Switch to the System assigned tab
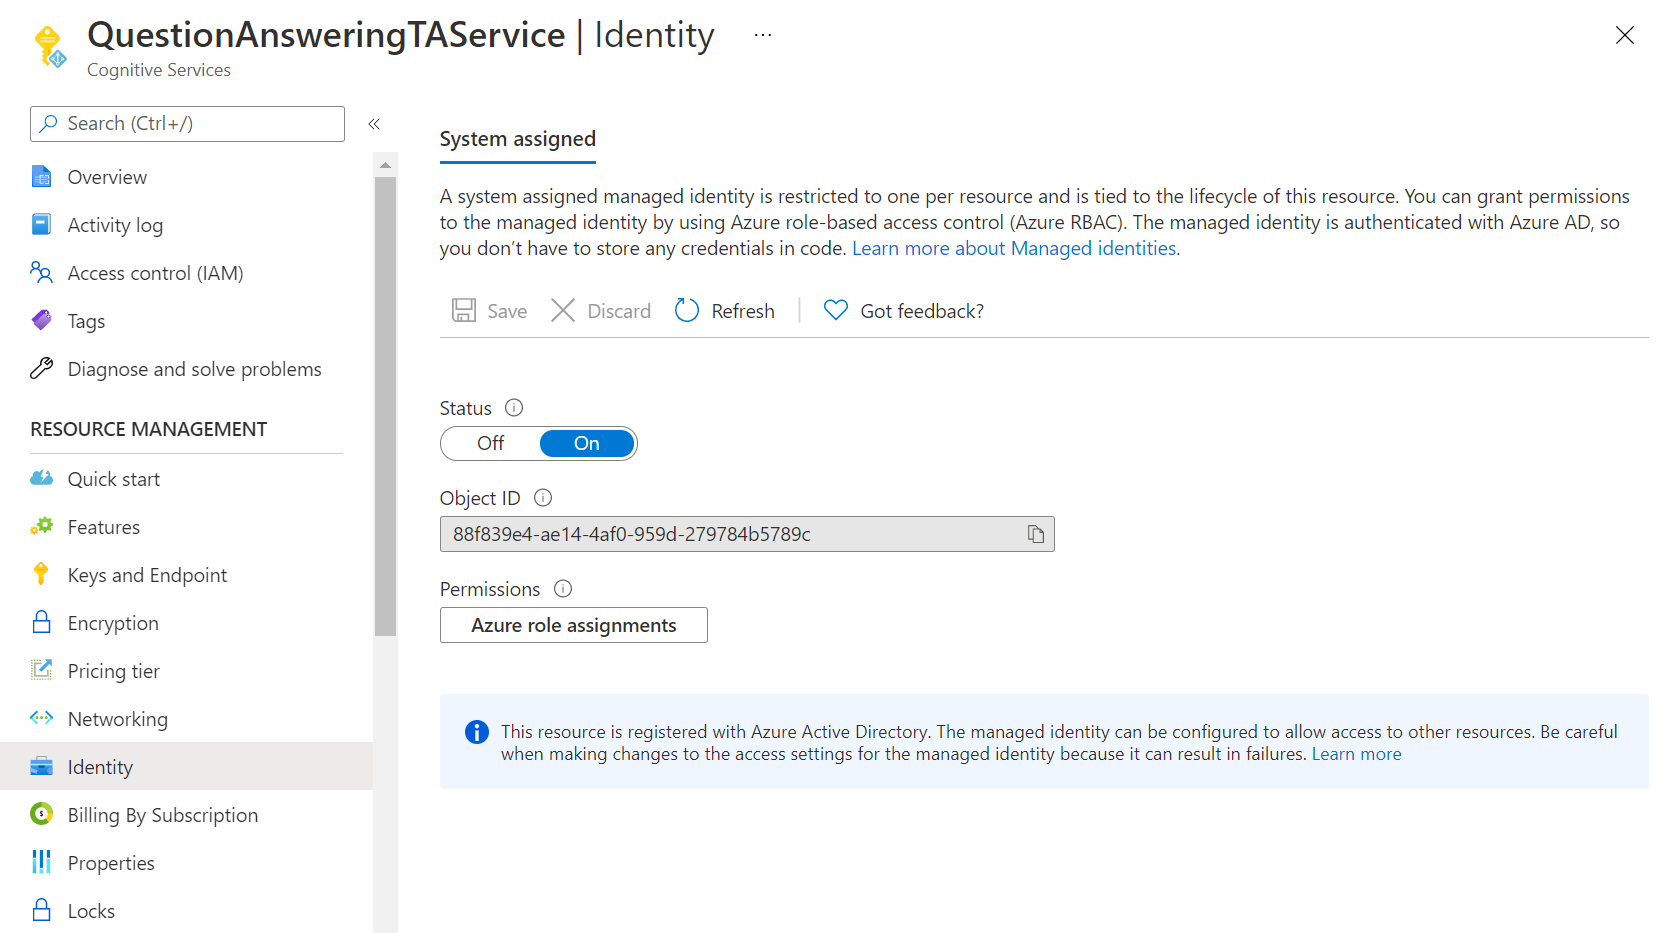The width and height of the screenshot is (1669, 933). 517,139
